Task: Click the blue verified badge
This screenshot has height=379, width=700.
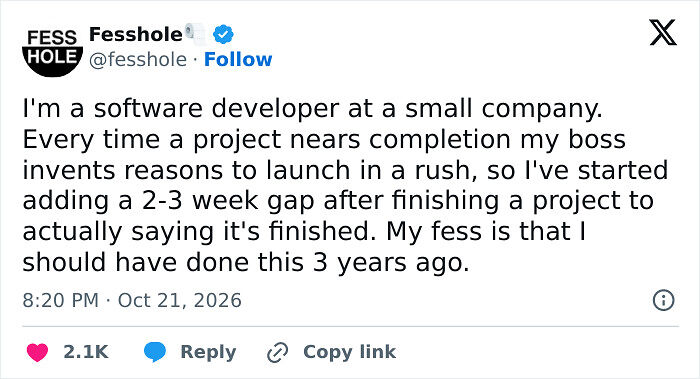Action: click(223, 34)
